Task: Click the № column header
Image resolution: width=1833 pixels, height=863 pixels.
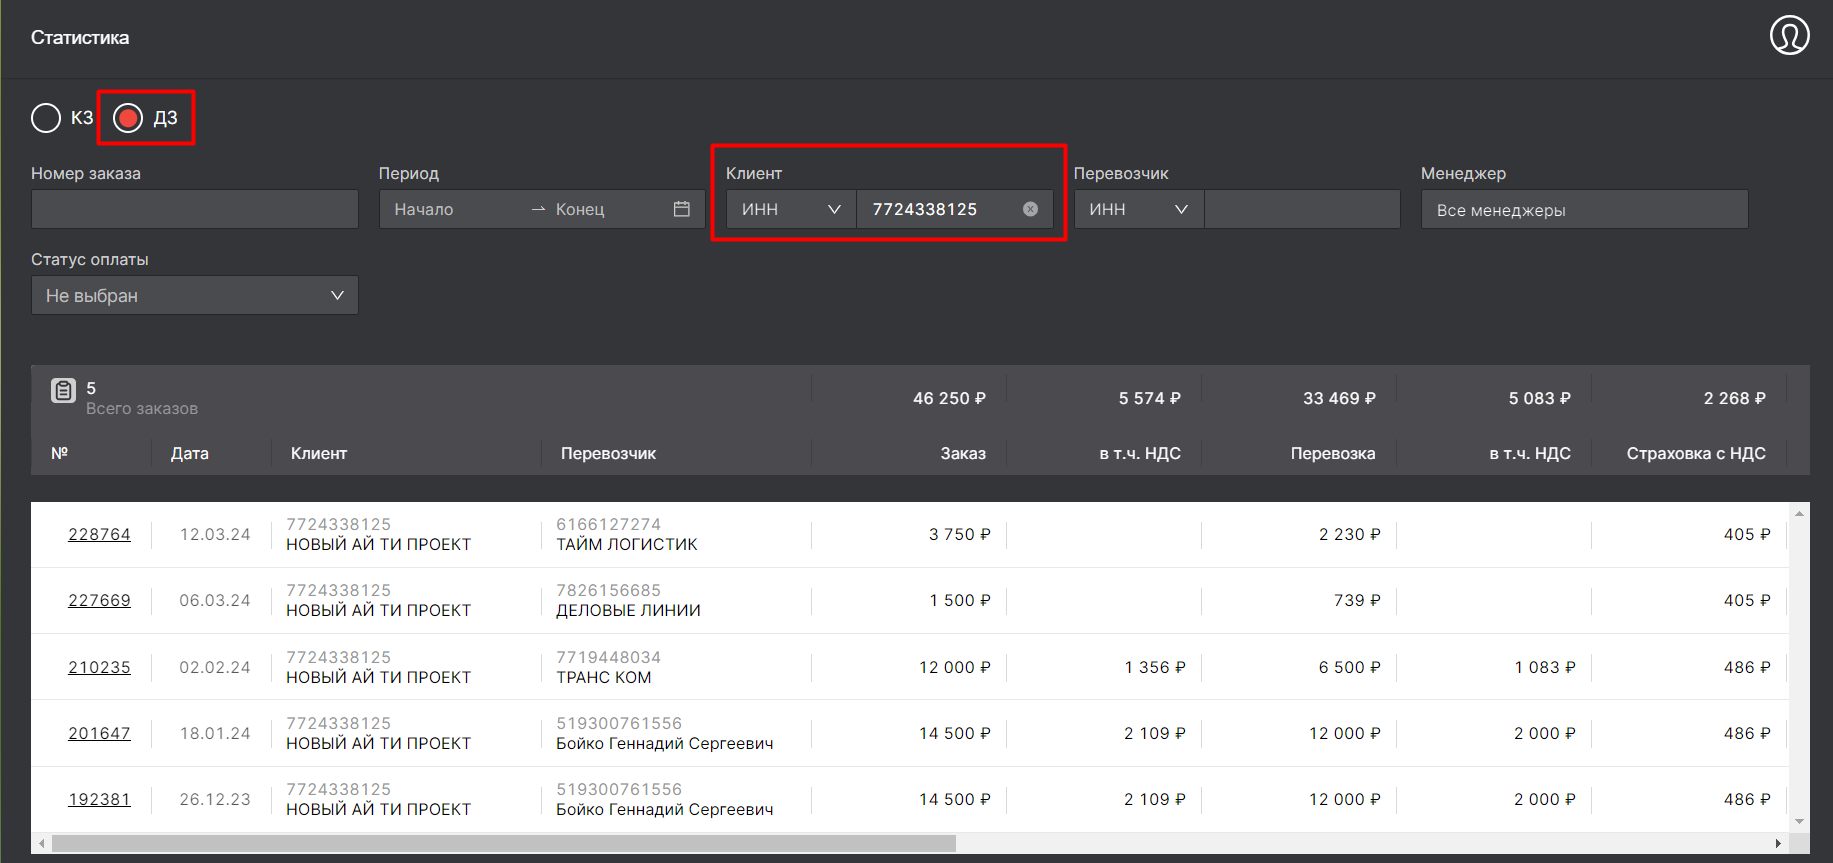Action: click(x=60, y=453)
